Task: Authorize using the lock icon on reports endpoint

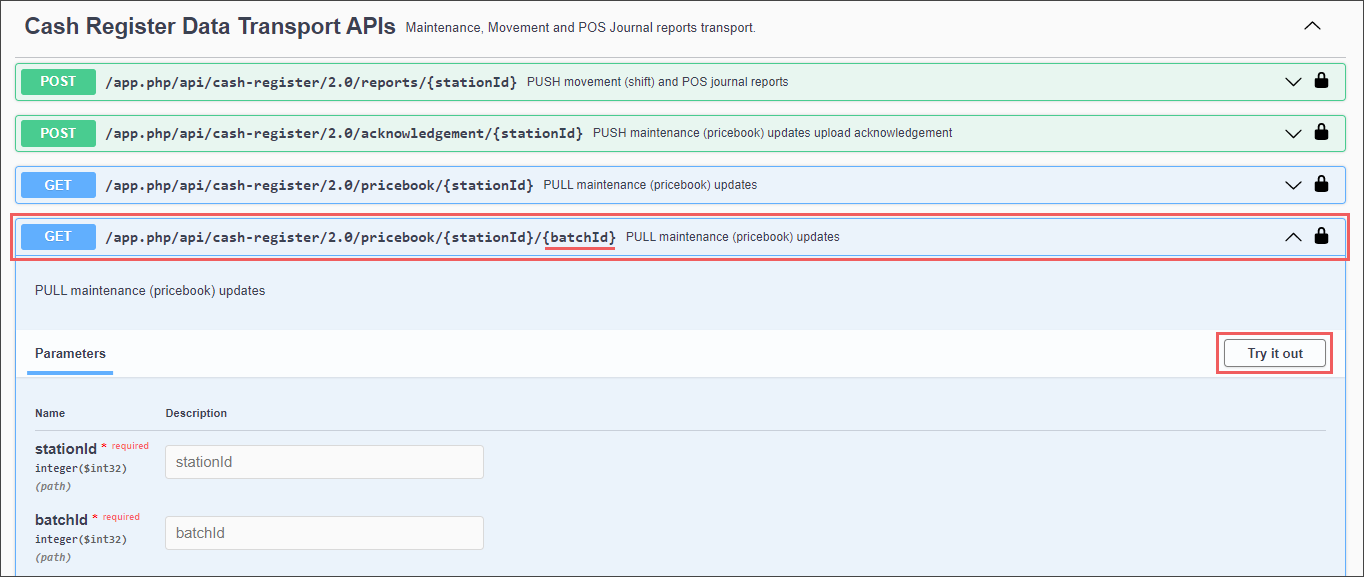Action: coord(1321,81)
